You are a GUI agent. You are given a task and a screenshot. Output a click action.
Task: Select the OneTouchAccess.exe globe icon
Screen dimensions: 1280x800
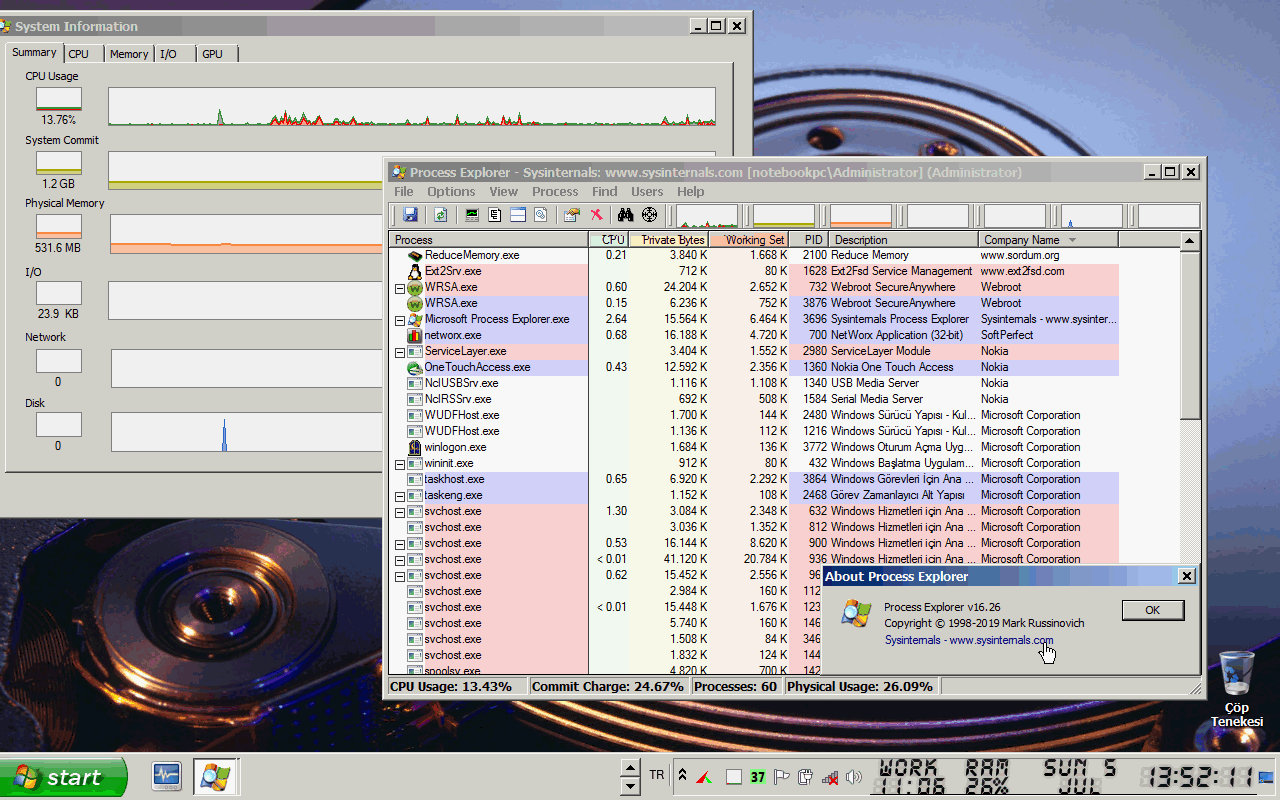416,367
